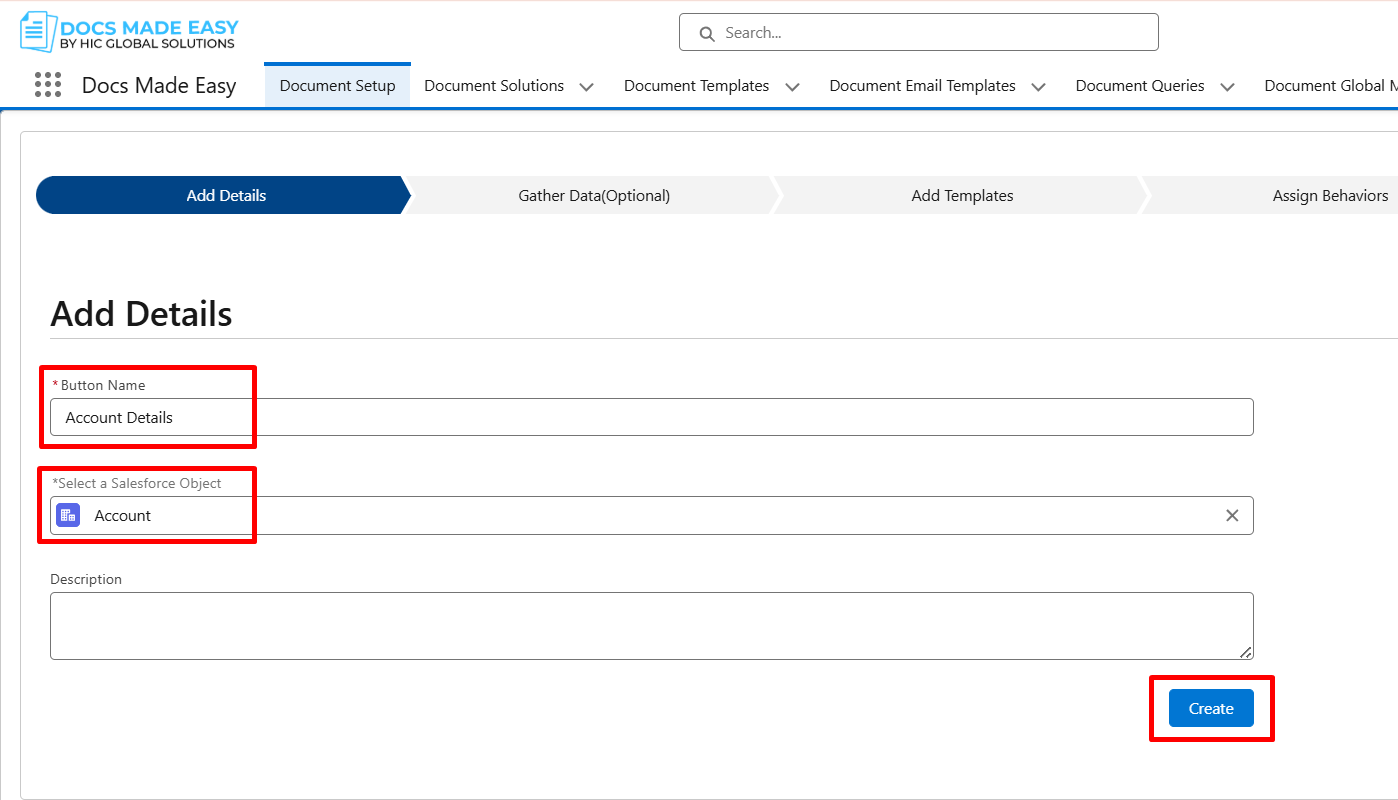Click the Account object icon
Image resolution: width=1398 pixels, height=800 pixels.
[68, 515]
